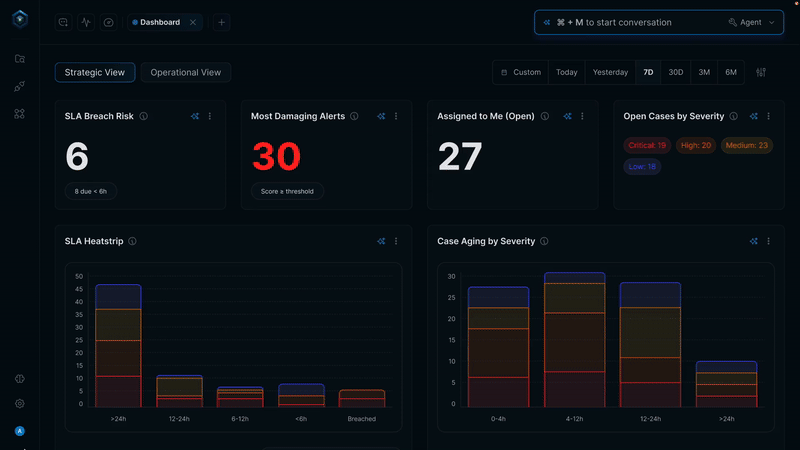Add a new tab with plus button
Screen dimensions: 800x450
[221, 22]
